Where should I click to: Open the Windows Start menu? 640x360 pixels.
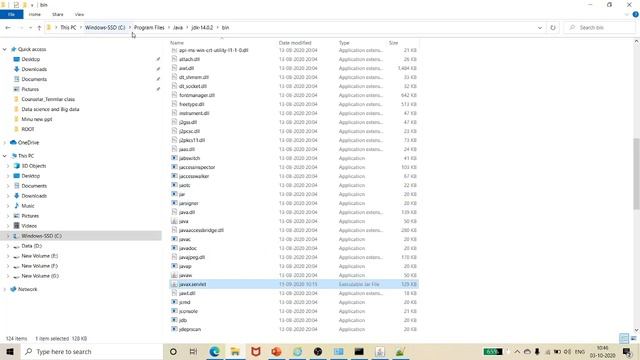click(10, 351)
